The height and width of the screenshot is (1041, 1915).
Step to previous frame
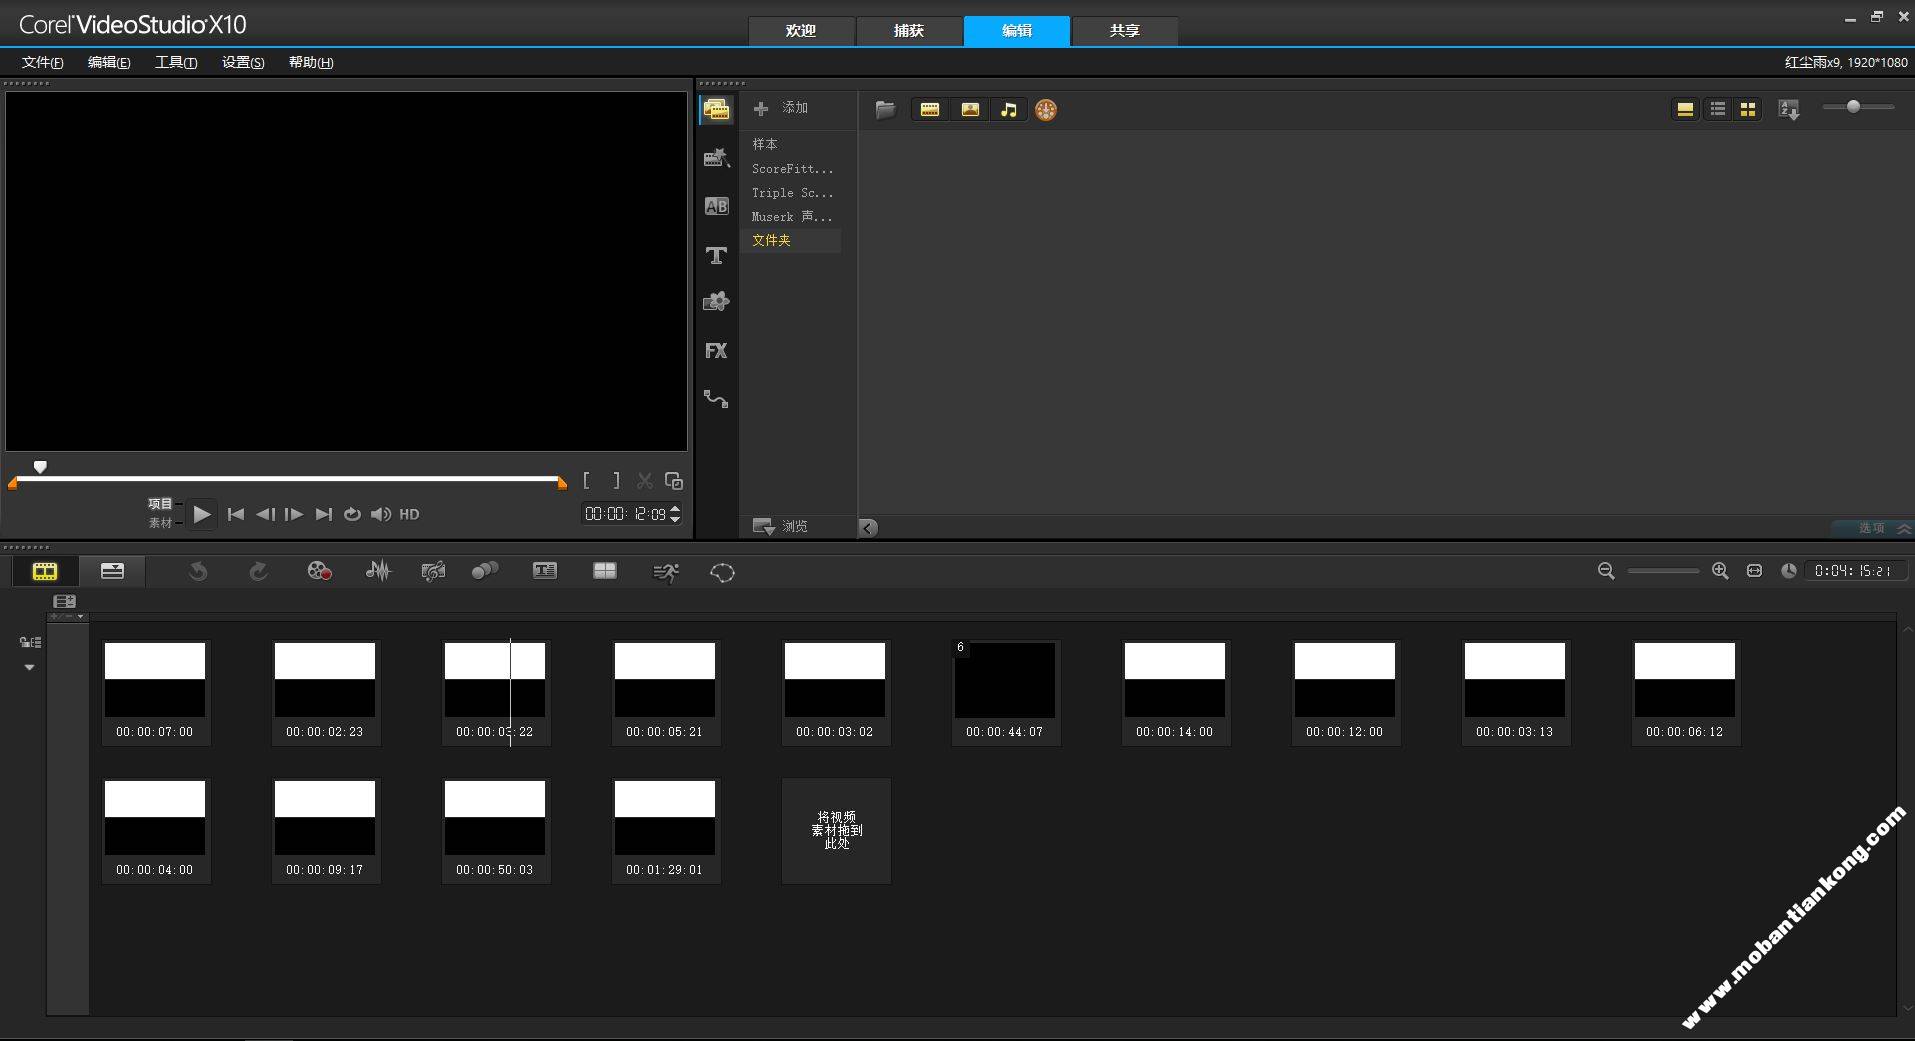click(265, 514)
